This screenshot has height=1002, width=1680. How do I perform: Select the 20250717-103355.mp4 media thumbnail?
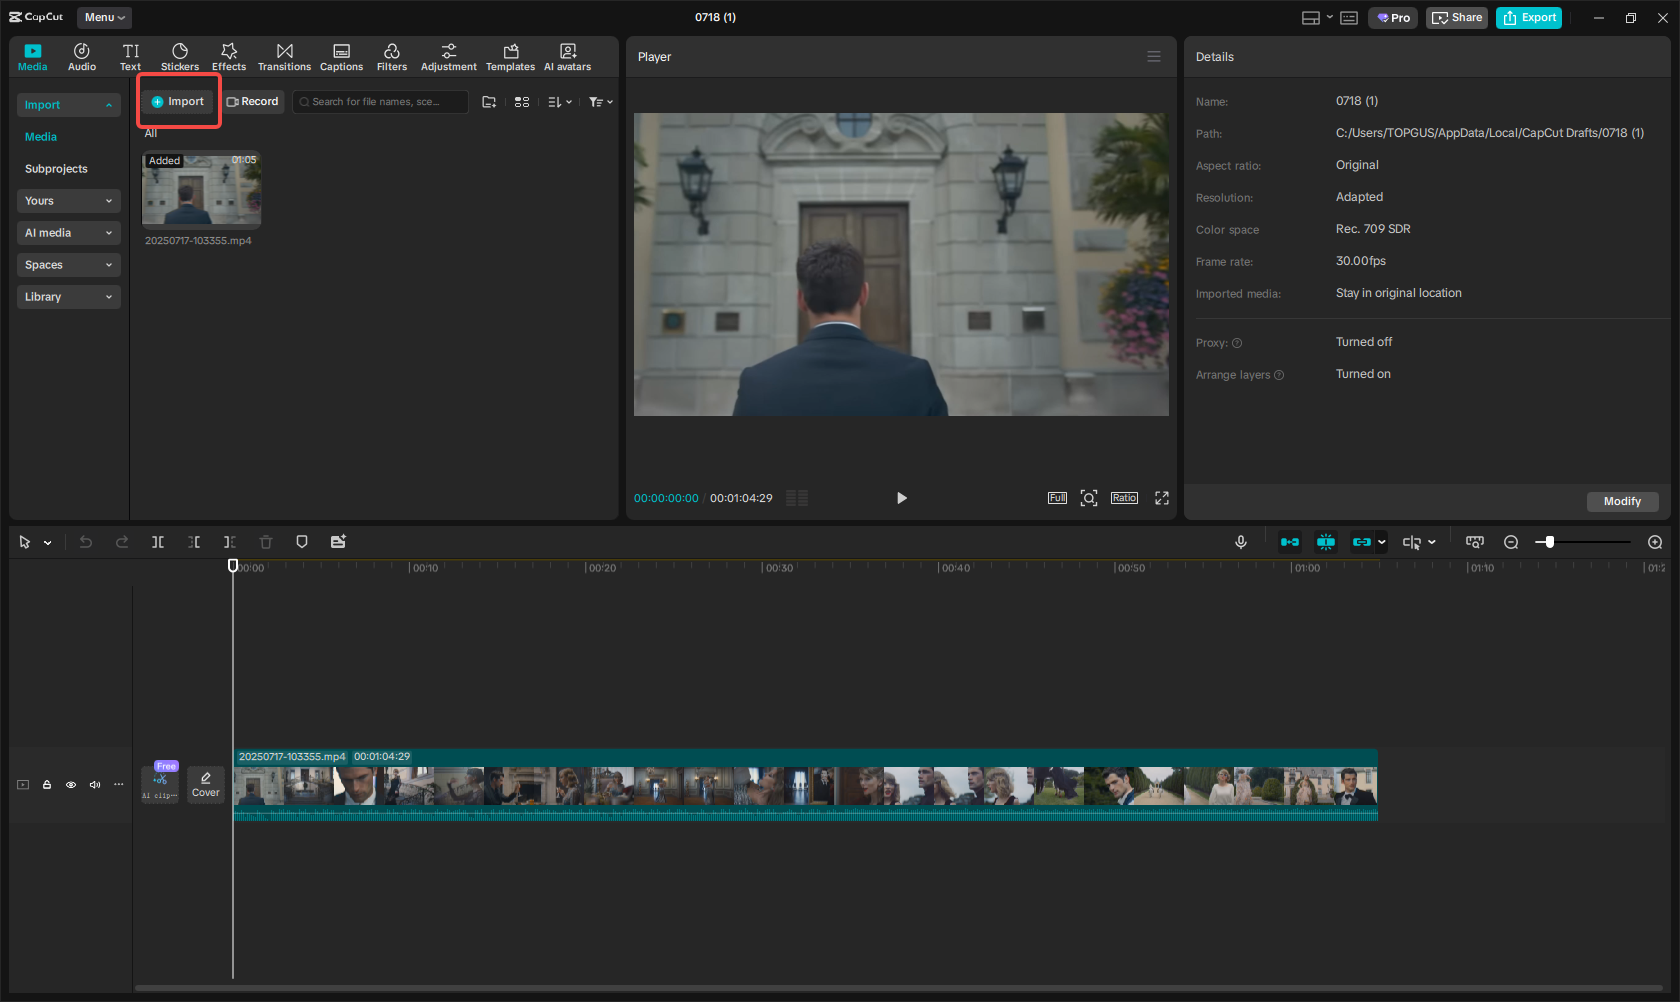(201, 190)
